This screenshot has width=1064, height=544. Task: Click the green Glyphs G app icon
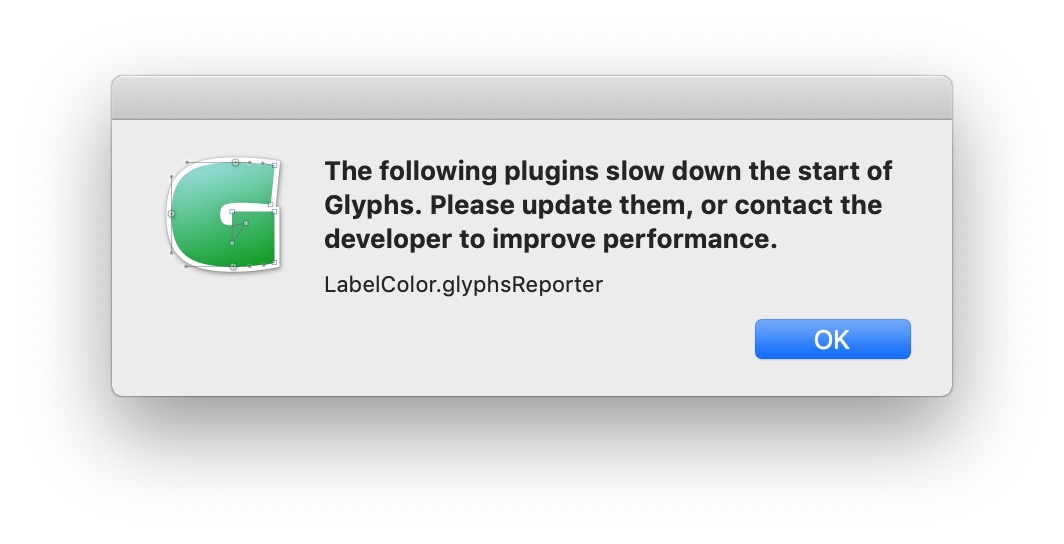coord(224,214)
